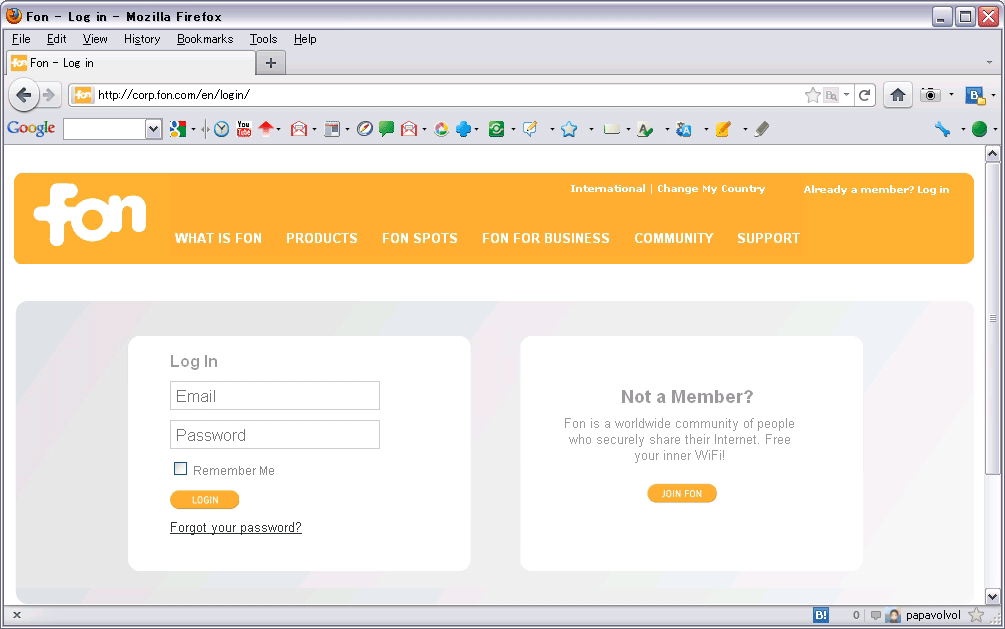Click the blue star bookmarks icon
Image resolution: width=1005 pixels, height=629 pixels.
point(569,130)
